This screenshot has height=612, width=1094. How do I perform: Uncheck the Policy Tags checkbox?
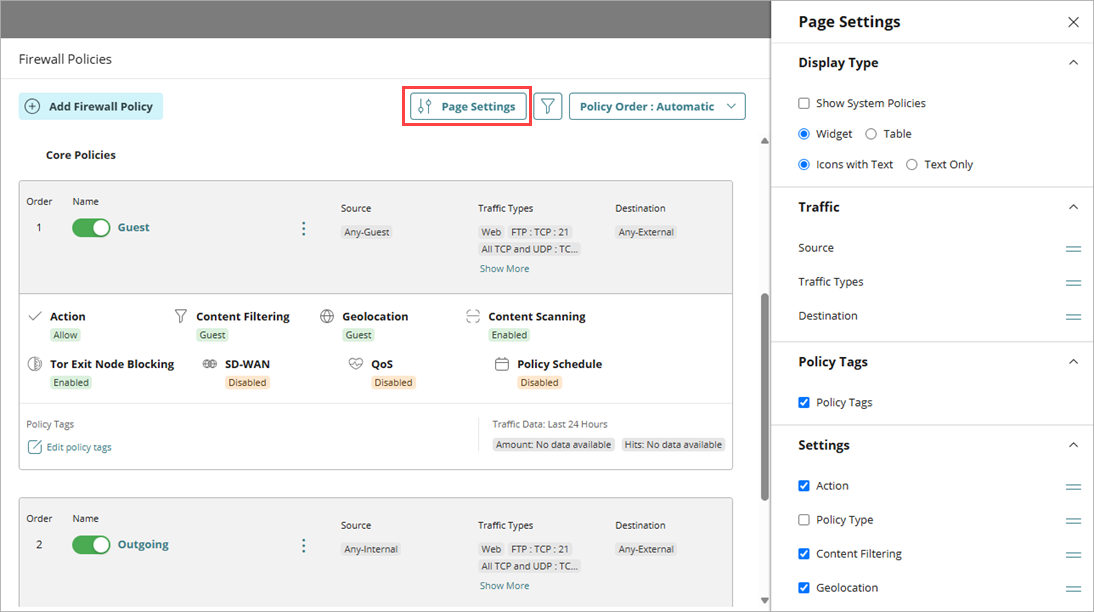(804, 403)
